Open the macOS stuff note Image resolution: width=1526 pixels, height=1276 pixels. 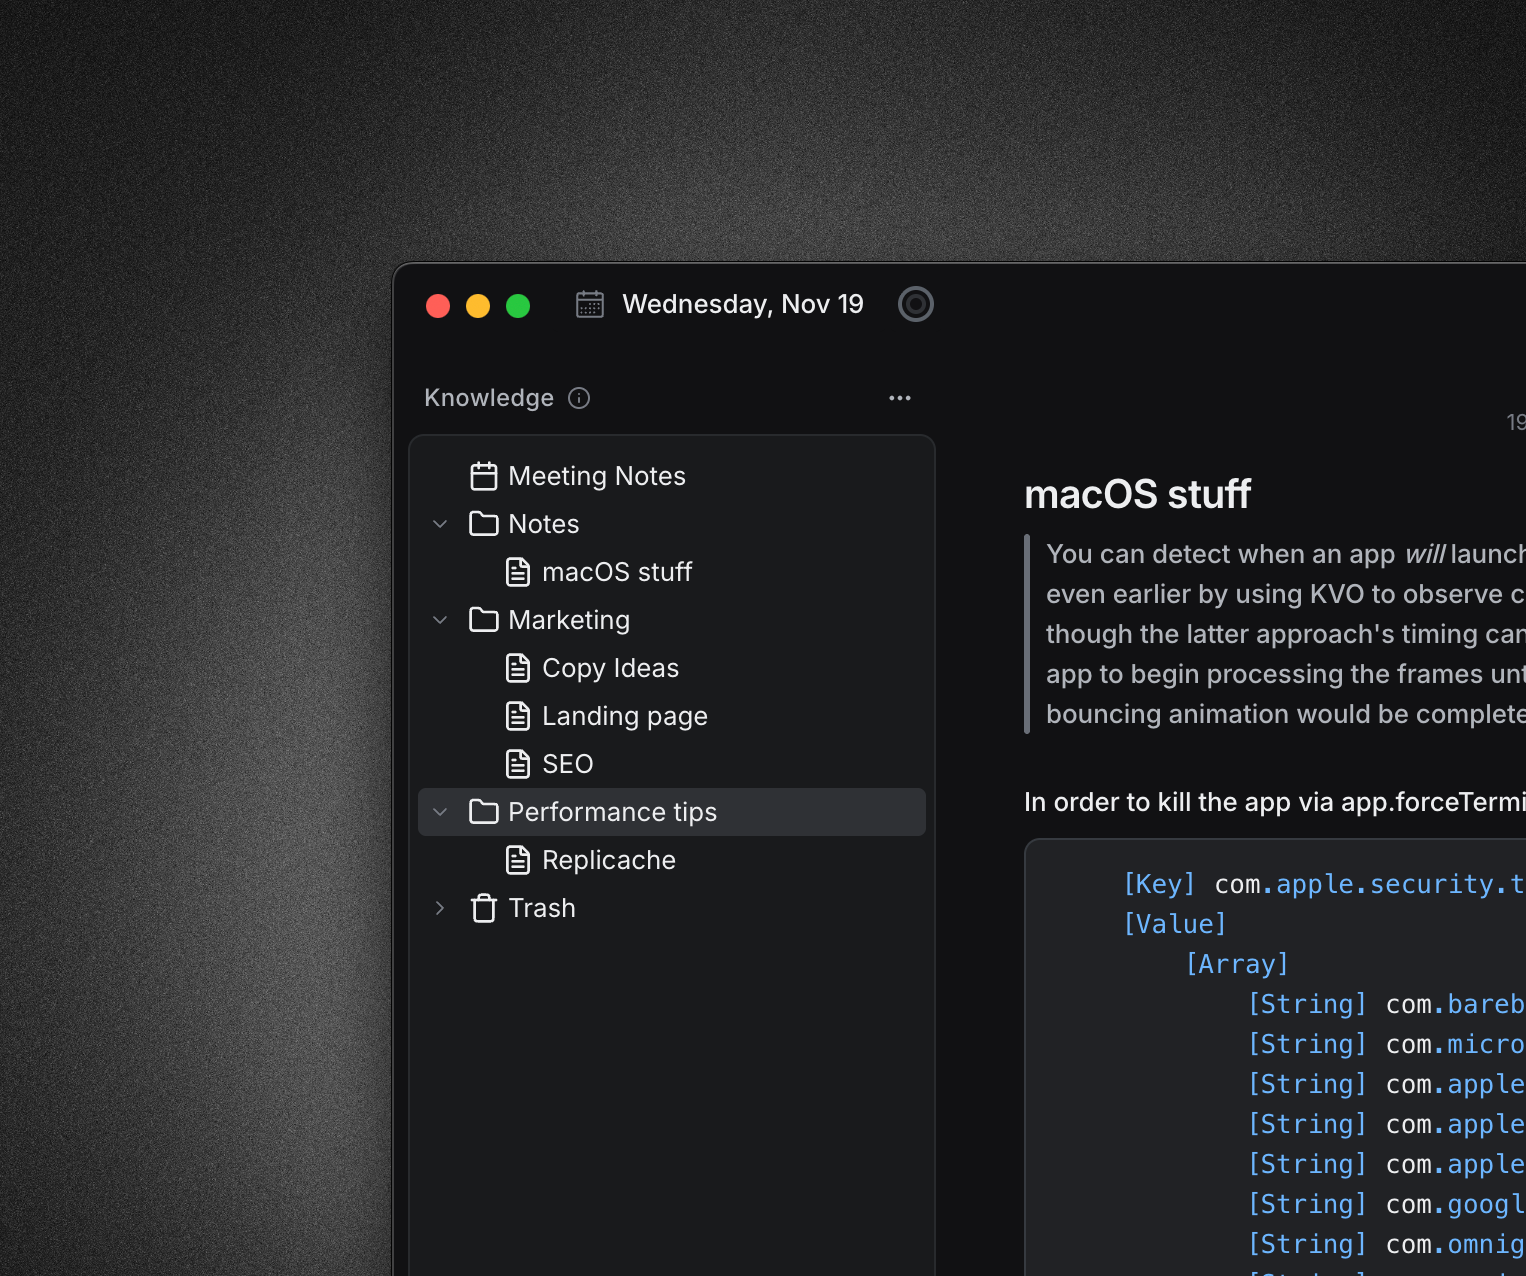tap(616, 572)
